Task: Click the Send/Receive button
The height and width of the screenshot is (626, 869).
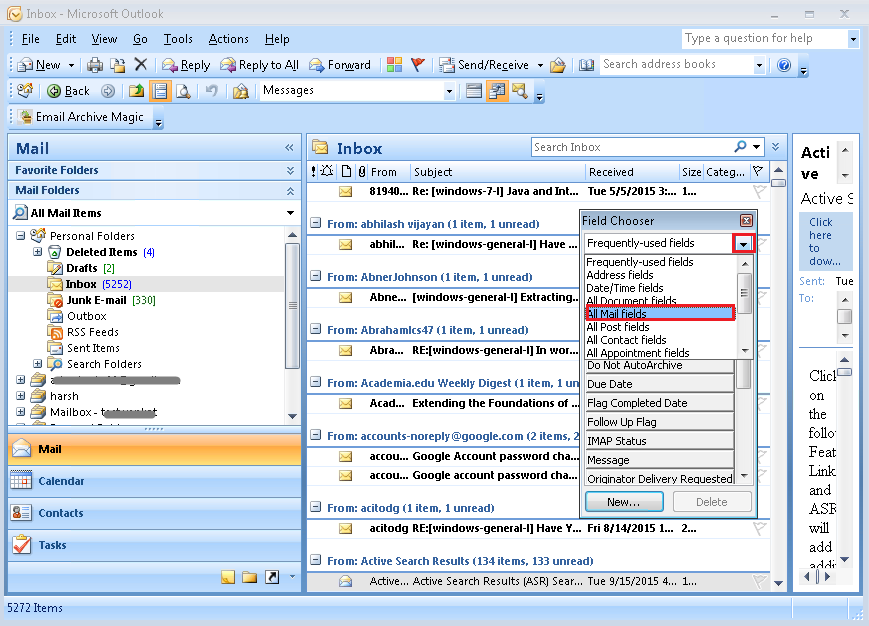Action: [484, 65]
